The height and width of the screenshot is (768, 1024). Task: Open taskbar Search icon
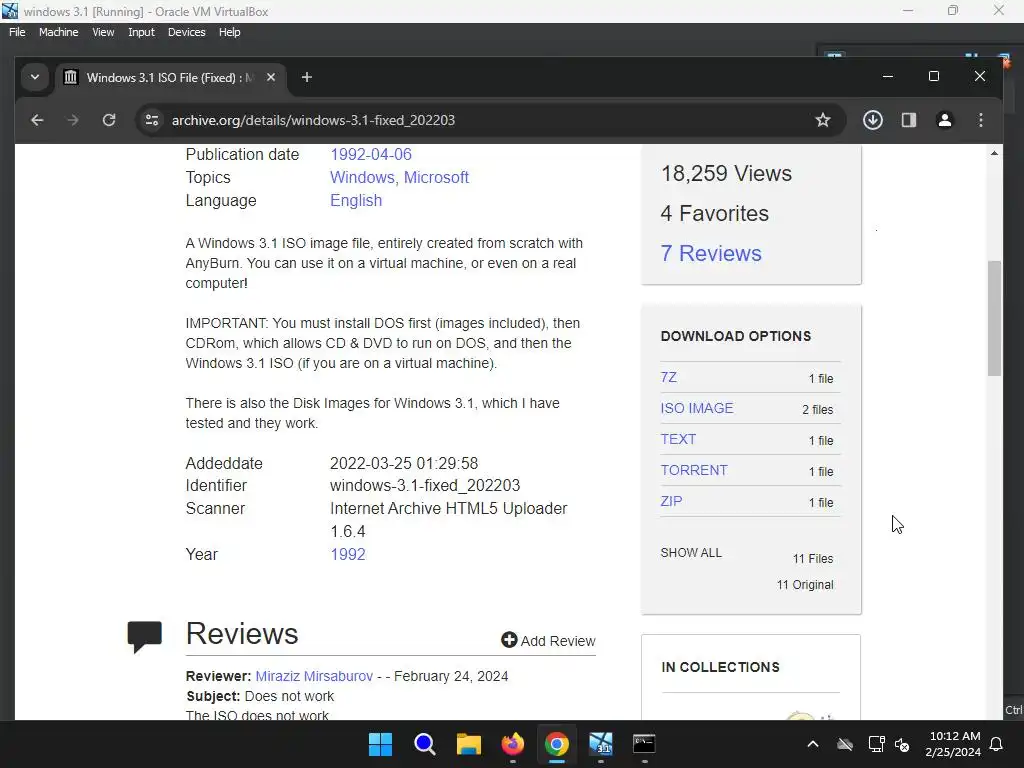tap(424, 744)
